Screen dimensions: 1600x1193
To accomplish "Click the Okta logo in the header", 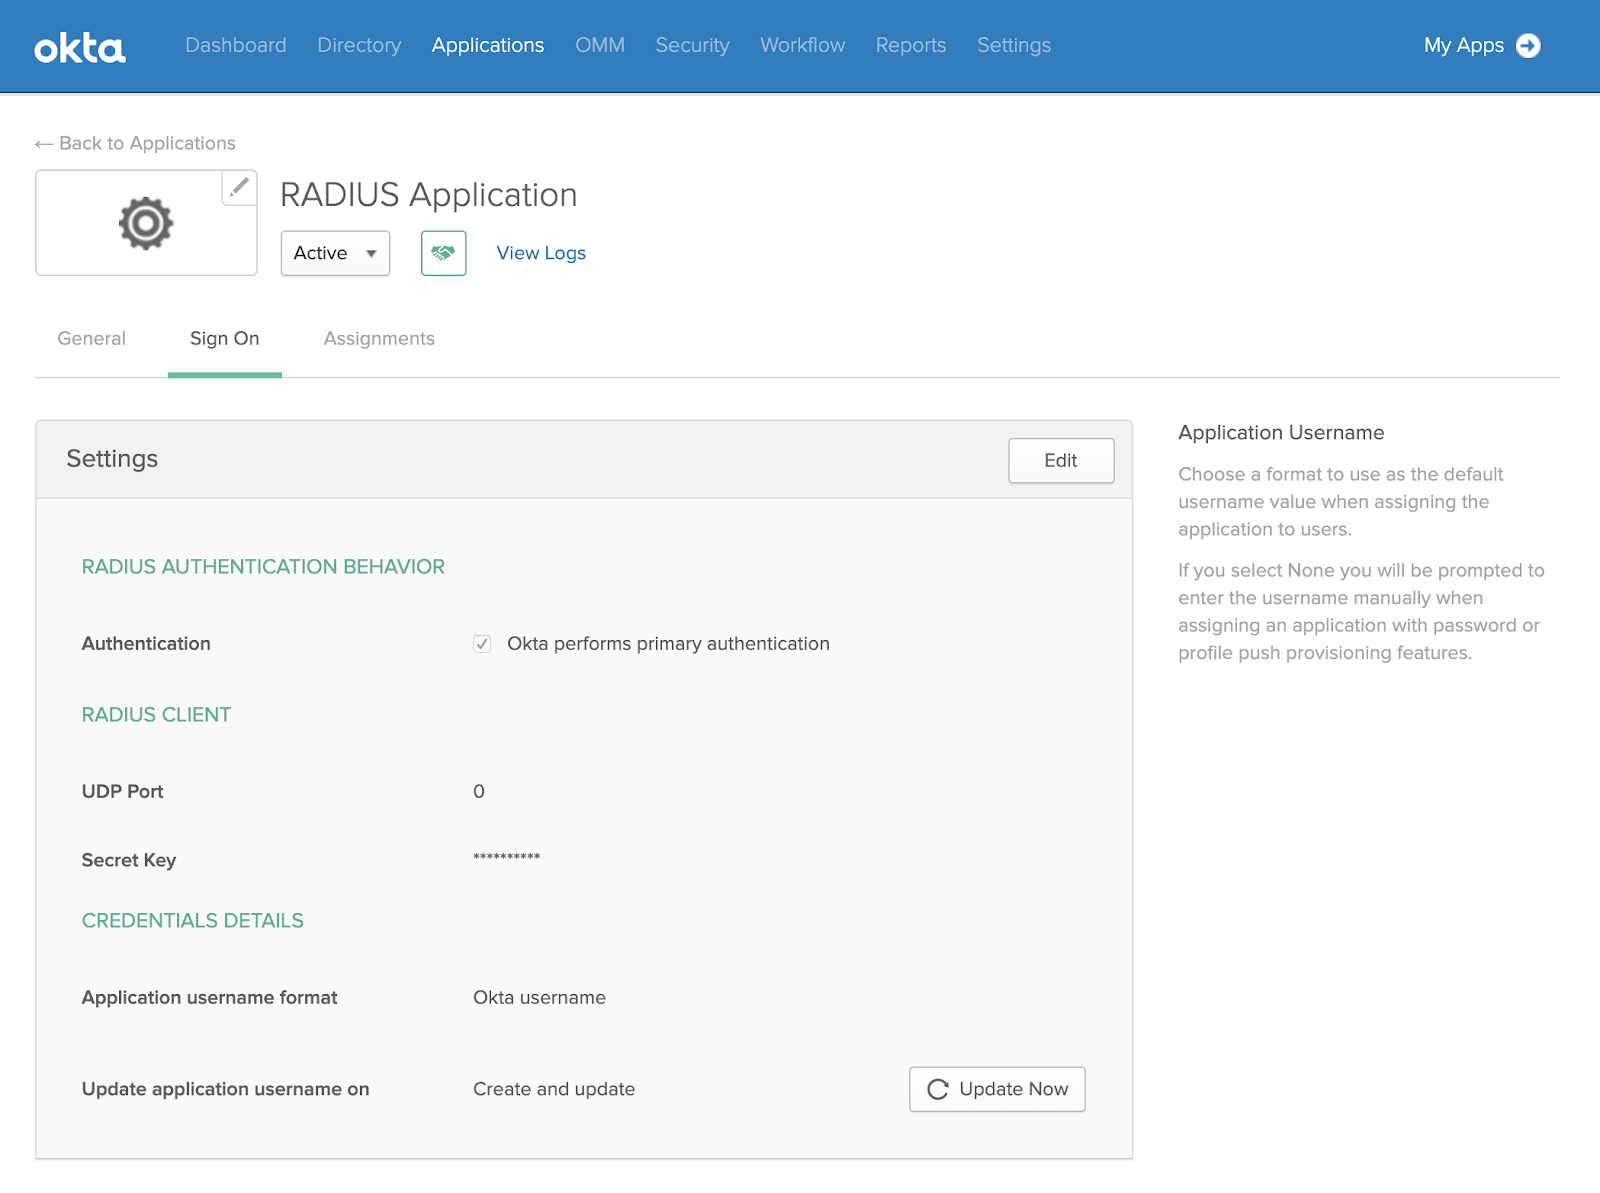I will (80, 47).
